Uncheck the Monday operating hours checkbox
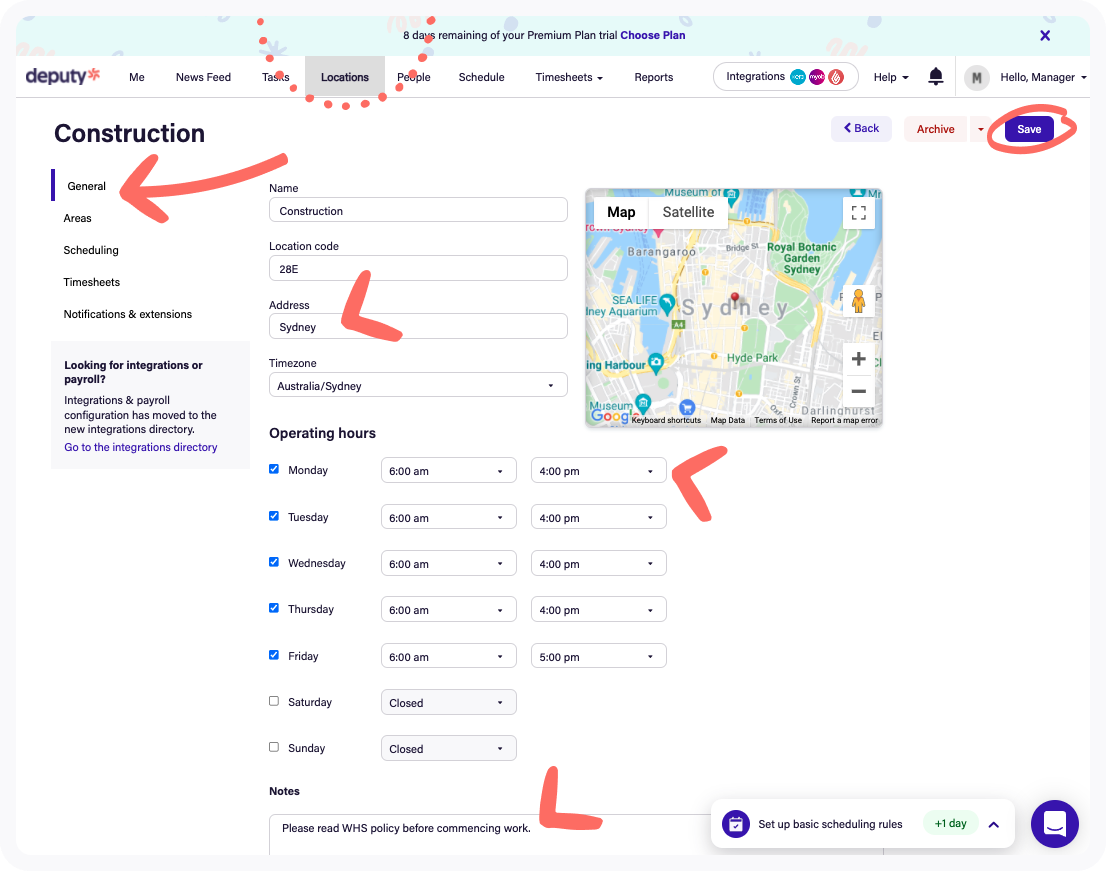Image resolution: width=1106 pixels, height=871 pixels. click(274, 469)
